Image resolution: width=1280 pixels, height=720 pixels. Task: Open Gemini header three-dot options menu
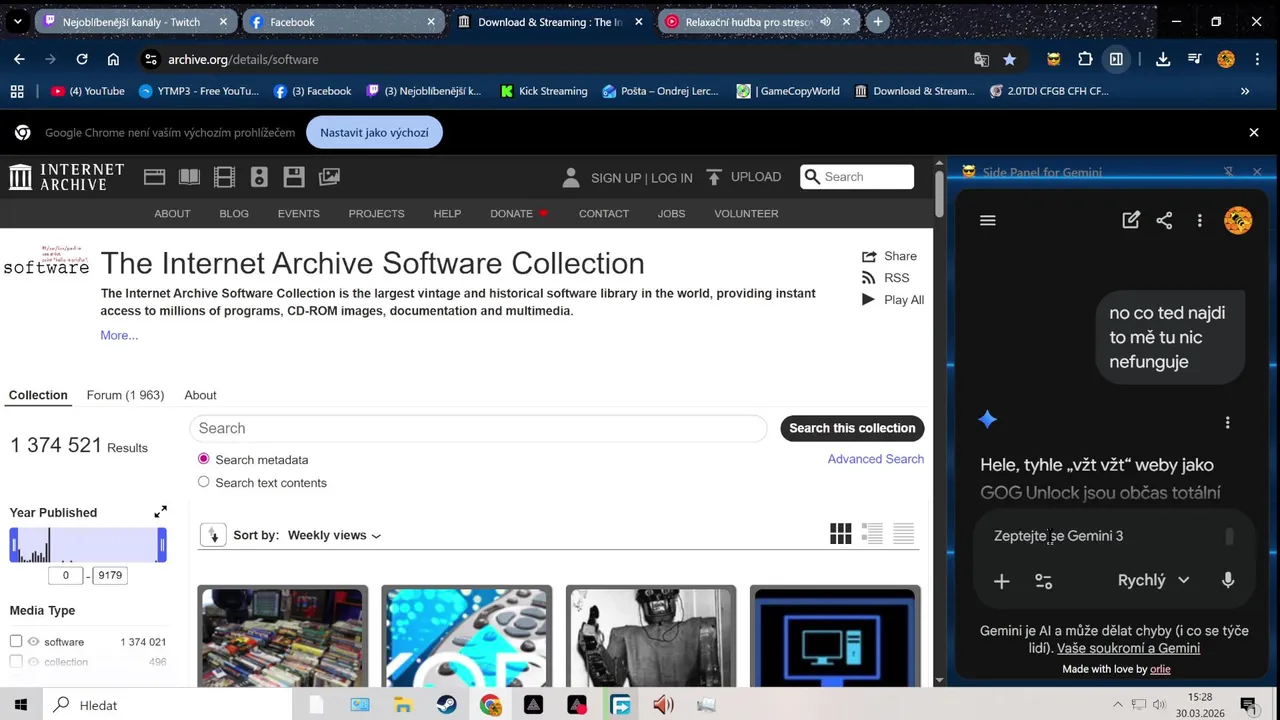(1199, 220)
